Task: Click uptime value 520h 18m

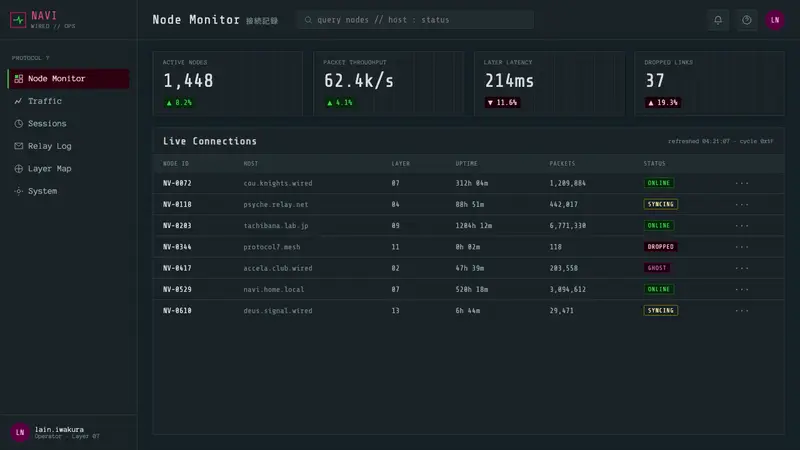Action: click(x=471, y=289)
